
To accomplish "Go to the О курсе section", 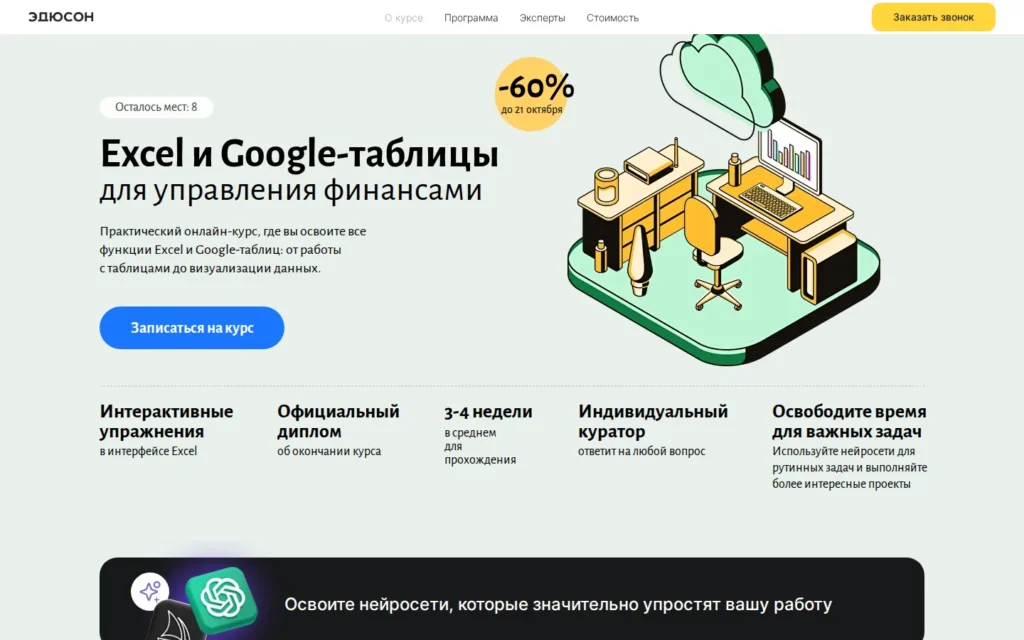I will click(x=404, y=18).
